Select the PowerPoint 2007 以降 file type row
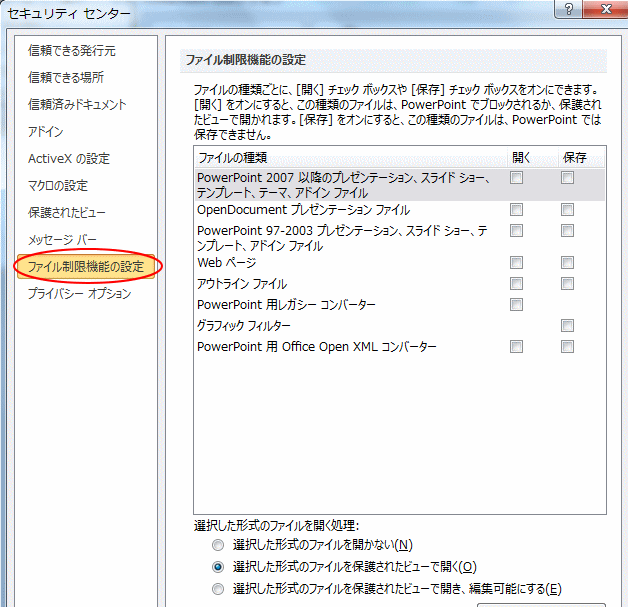The width and height of the screenshot is (628, 607). point(400,185)
